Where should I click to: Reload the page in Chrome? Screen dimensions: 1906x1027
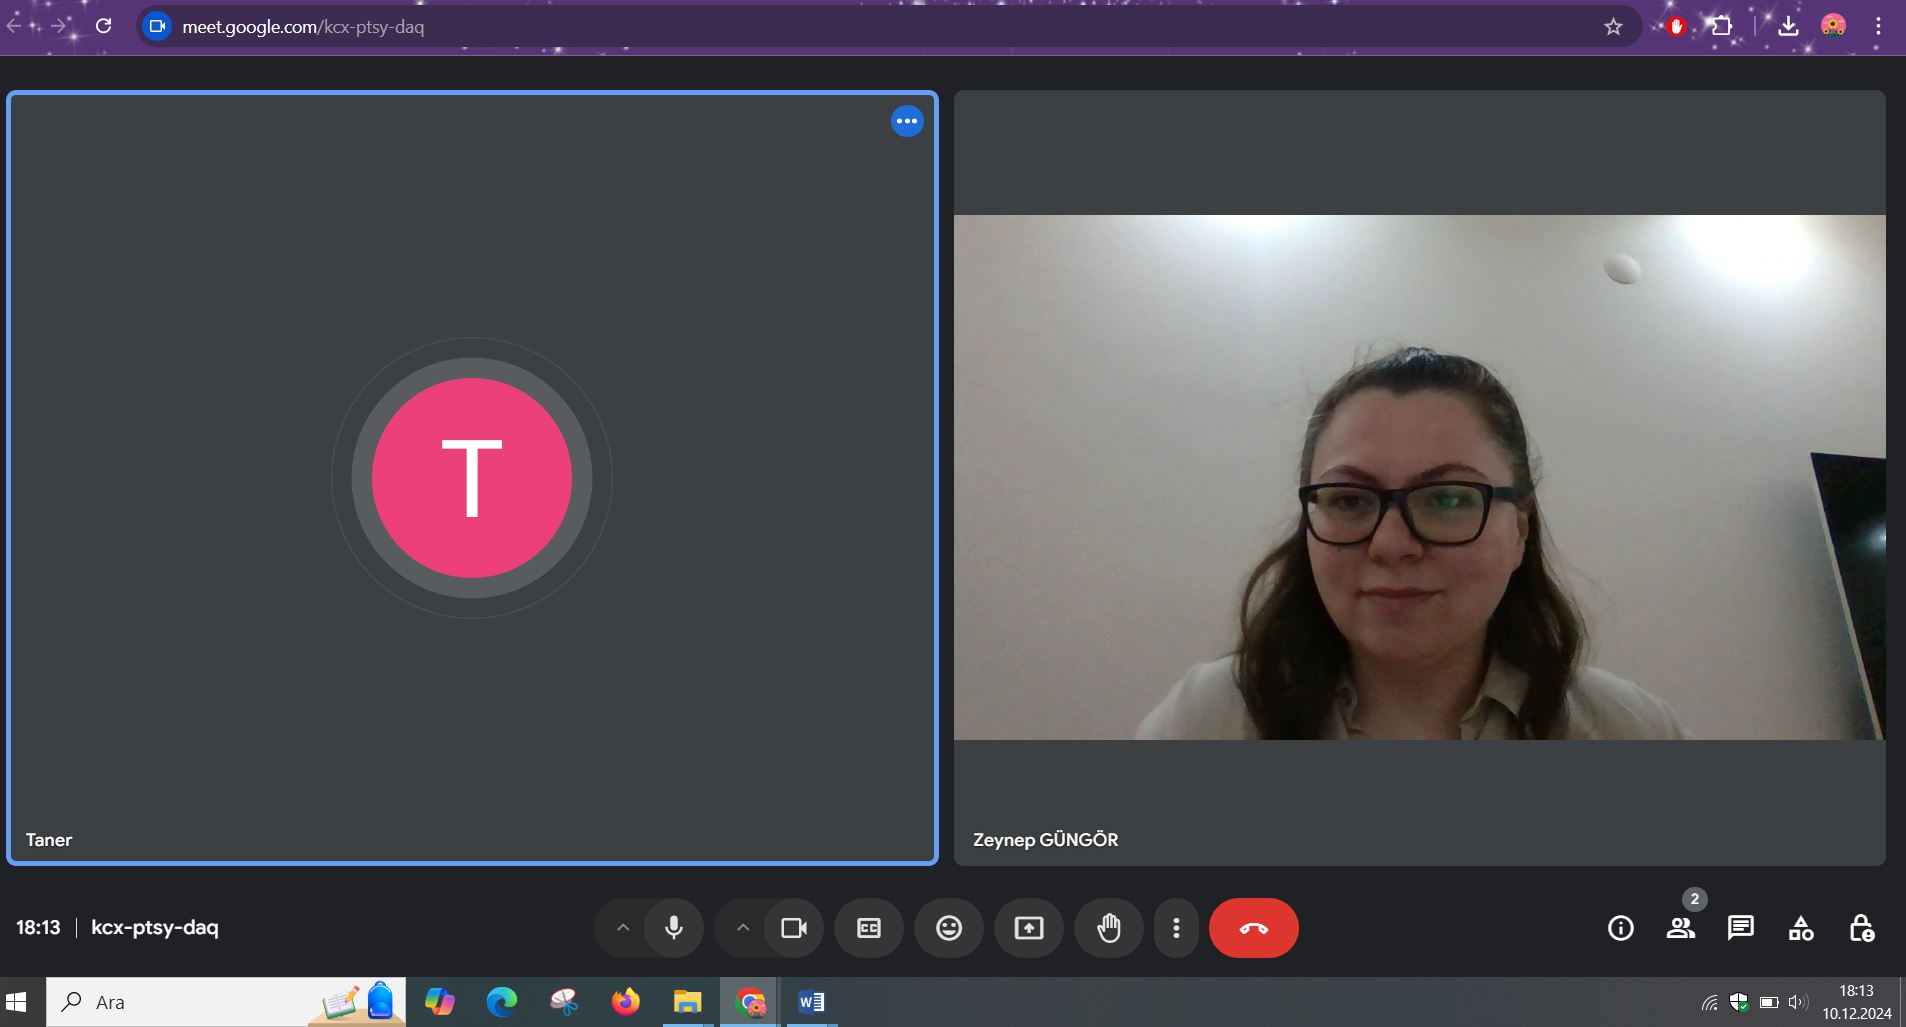pos(104,26)
